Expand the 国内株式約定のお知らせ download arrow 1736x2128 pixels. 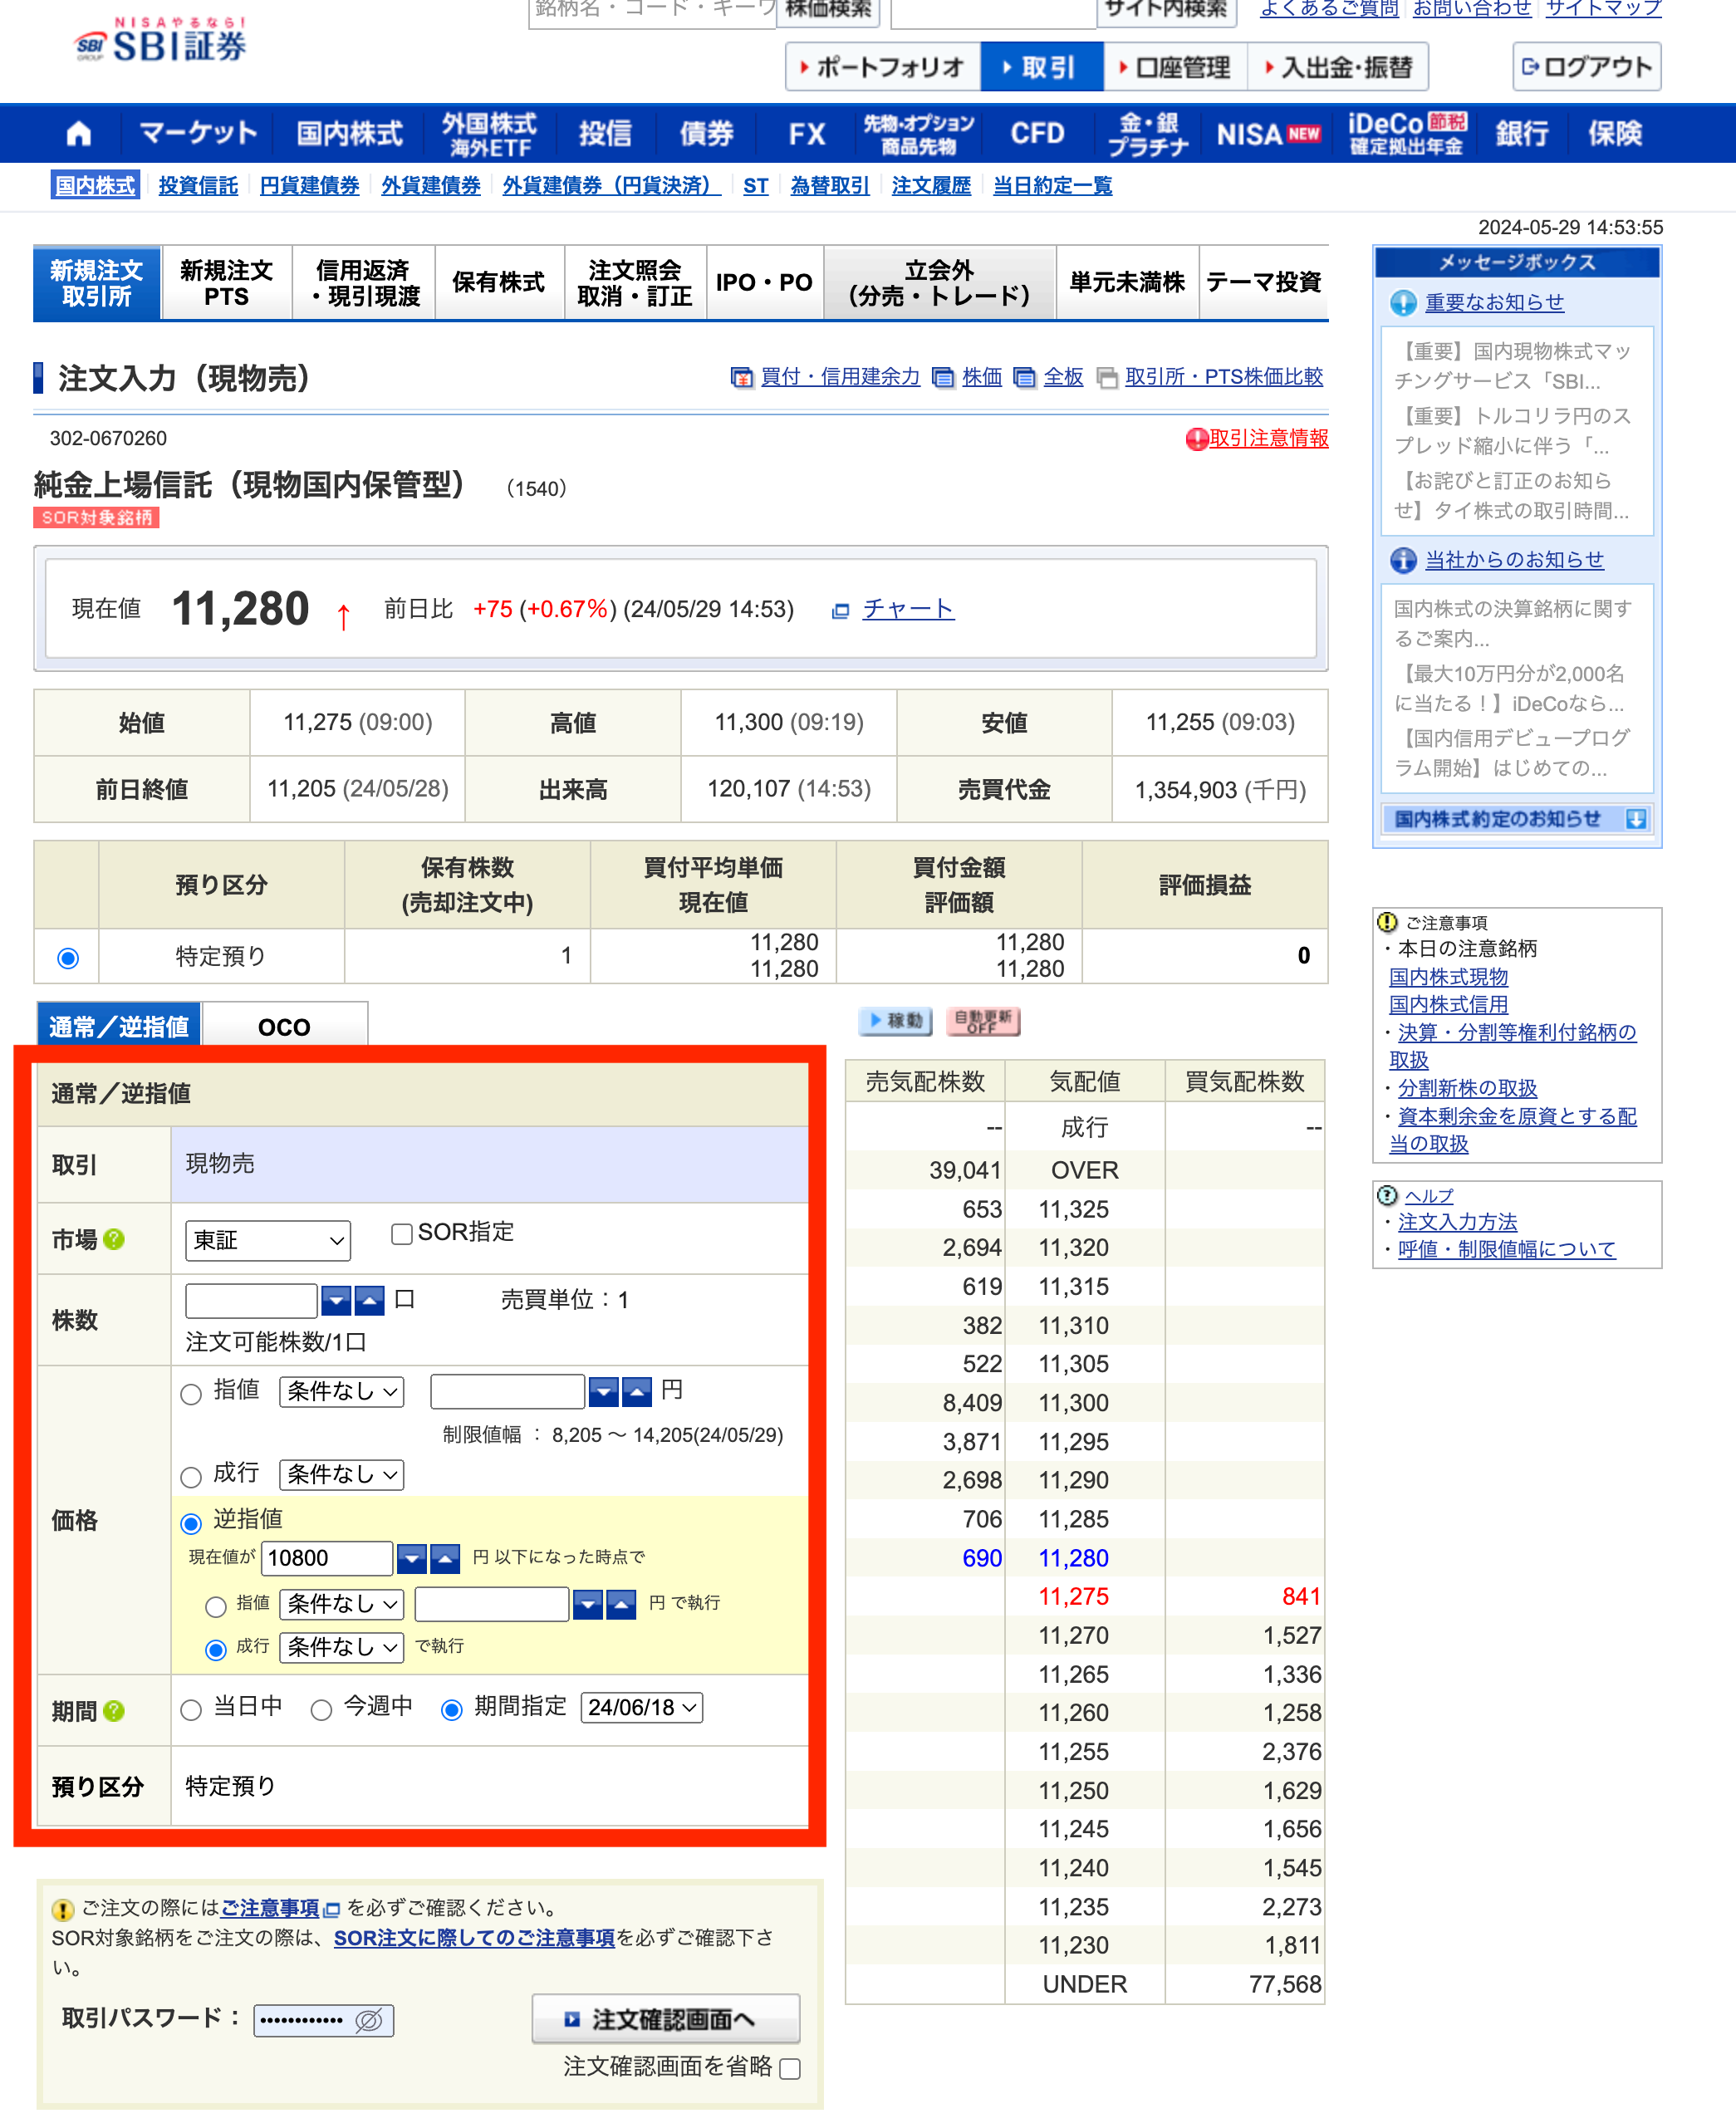(1636, 819)
